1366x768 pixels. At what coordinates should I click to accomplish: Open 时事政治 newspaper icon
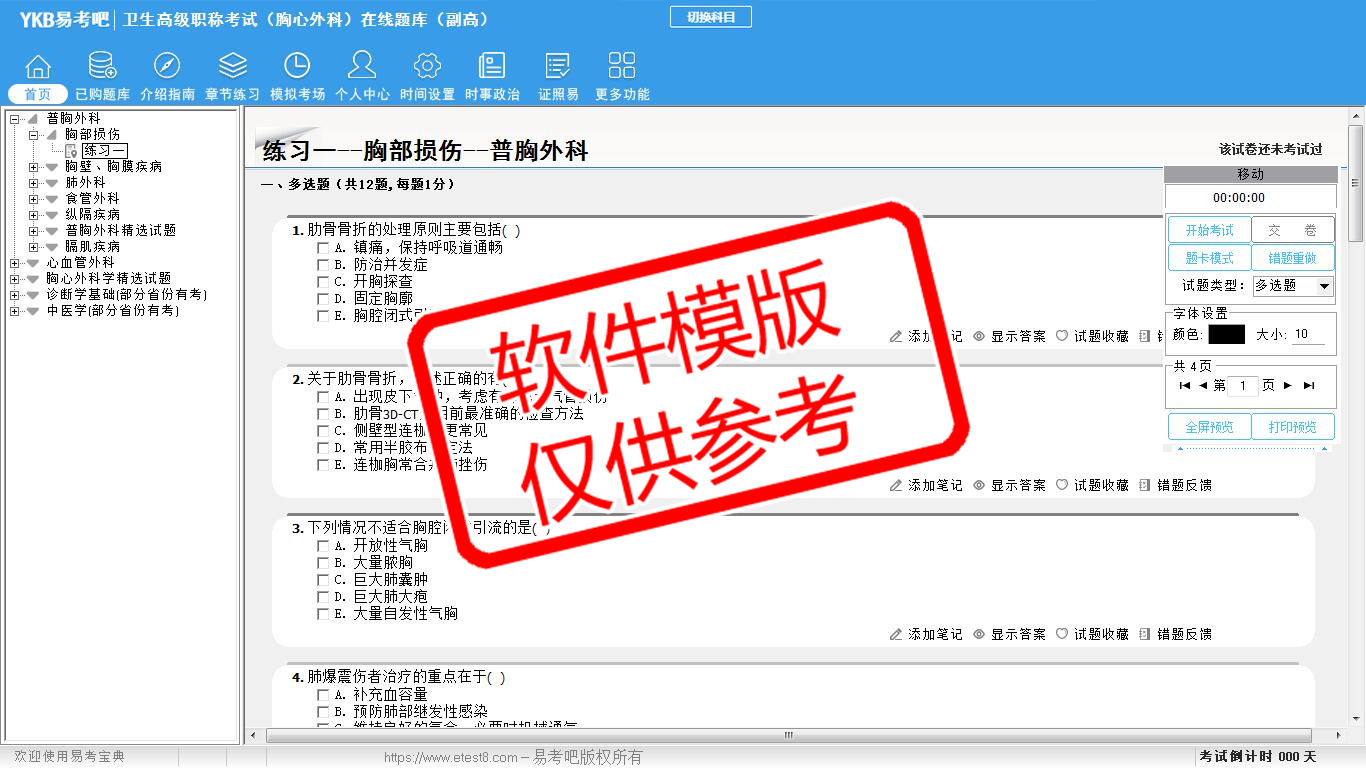(x=492, y=66)
